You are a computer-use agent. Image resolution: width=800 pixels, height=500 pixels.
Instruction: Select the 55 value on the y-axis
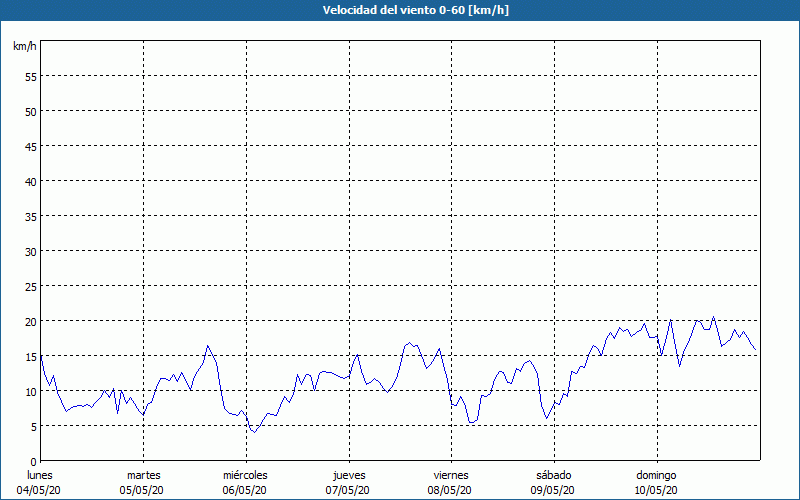(x=31, y=77)
